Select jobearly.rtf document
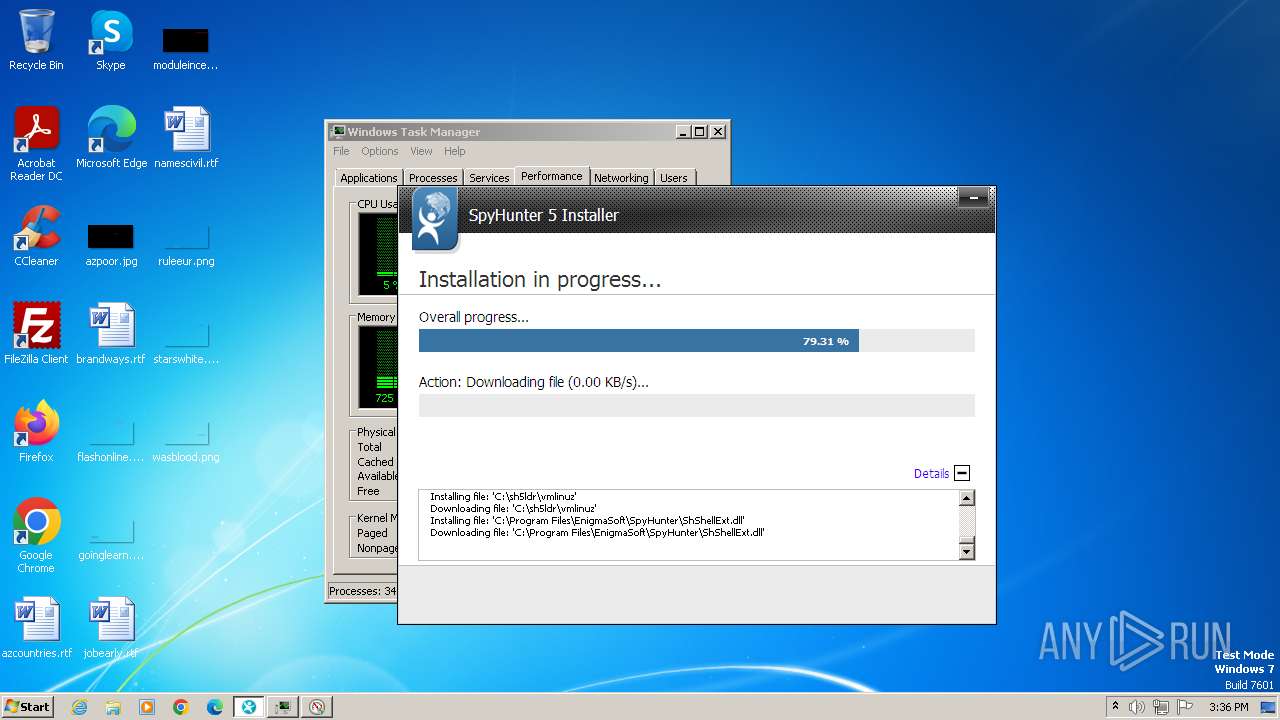The width and height of the screenshot is (1280, 720). tap(111, 627)
